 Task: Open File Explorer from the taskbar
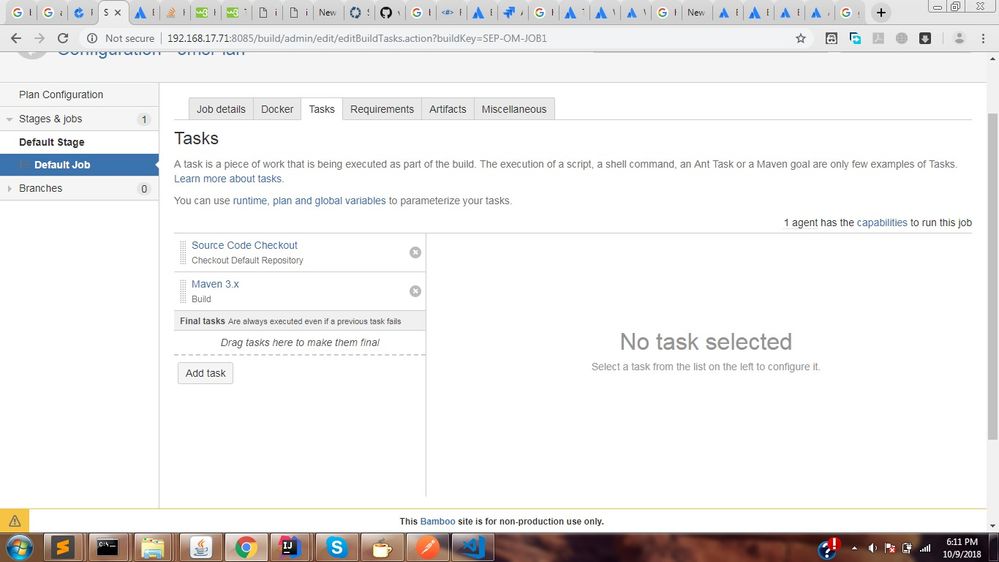tap(153, 547)
